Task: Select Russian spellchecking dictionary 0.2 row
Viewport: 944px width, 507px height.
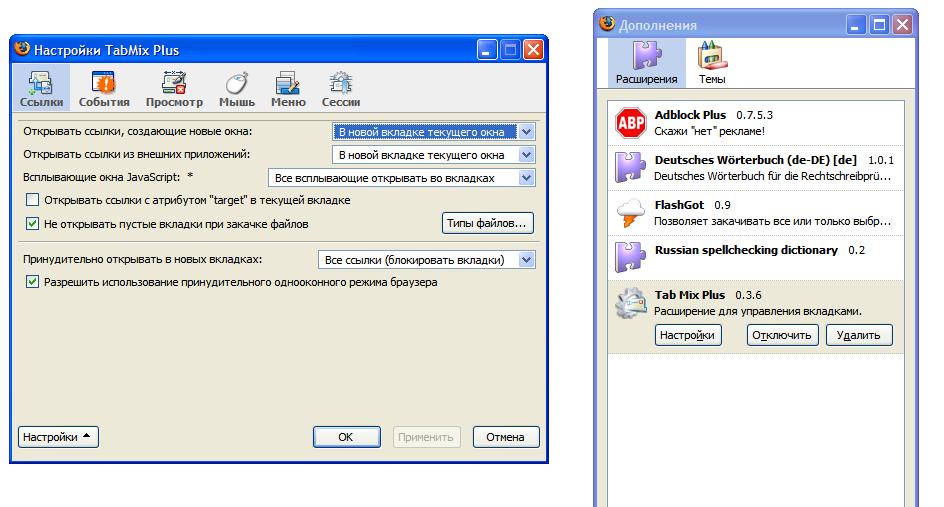Action: click(x=756, y=258)
